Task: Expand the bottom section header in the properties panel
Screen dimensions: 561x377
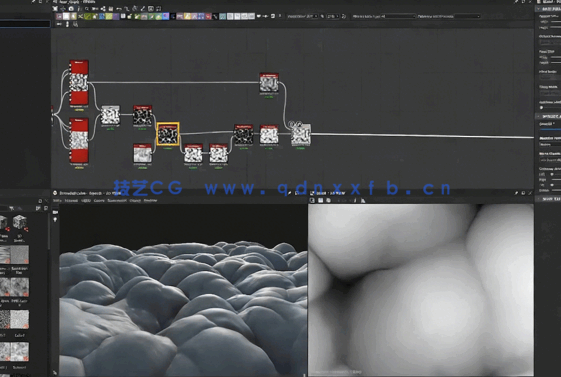Action: tap(548, 199)
